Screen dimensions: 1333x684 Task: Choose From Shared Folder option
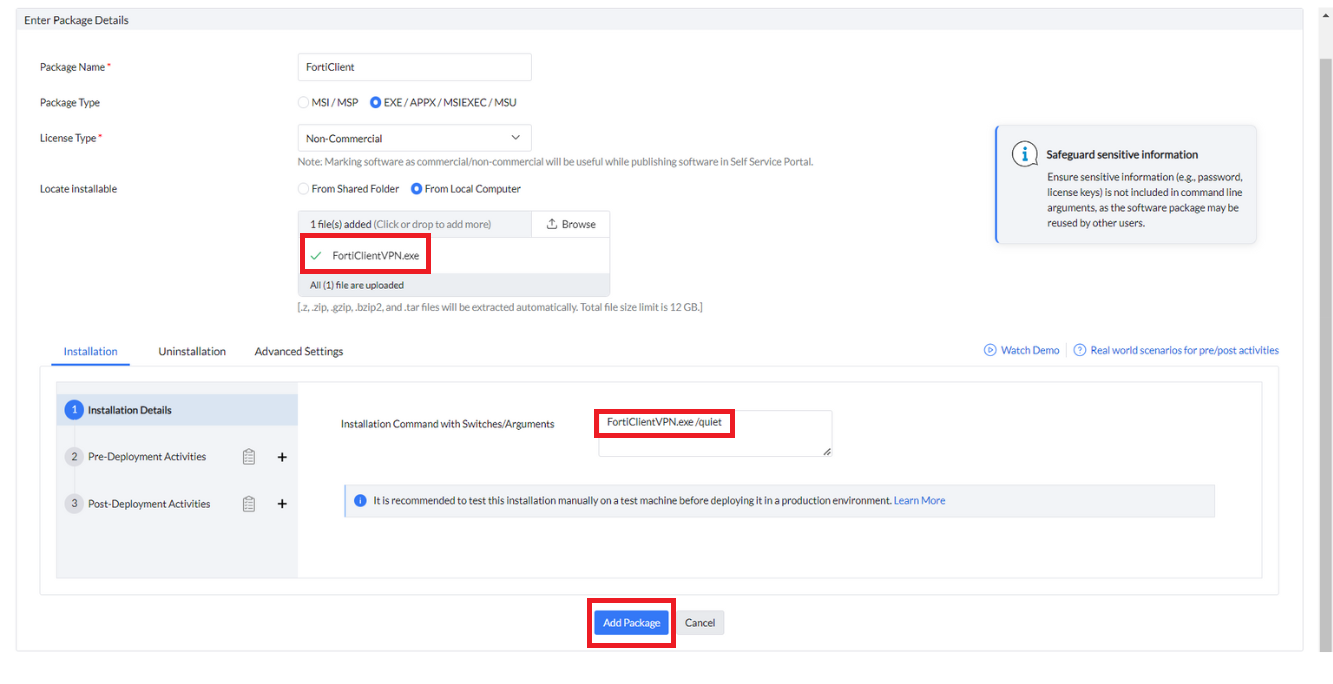click(x=303, y=189)
